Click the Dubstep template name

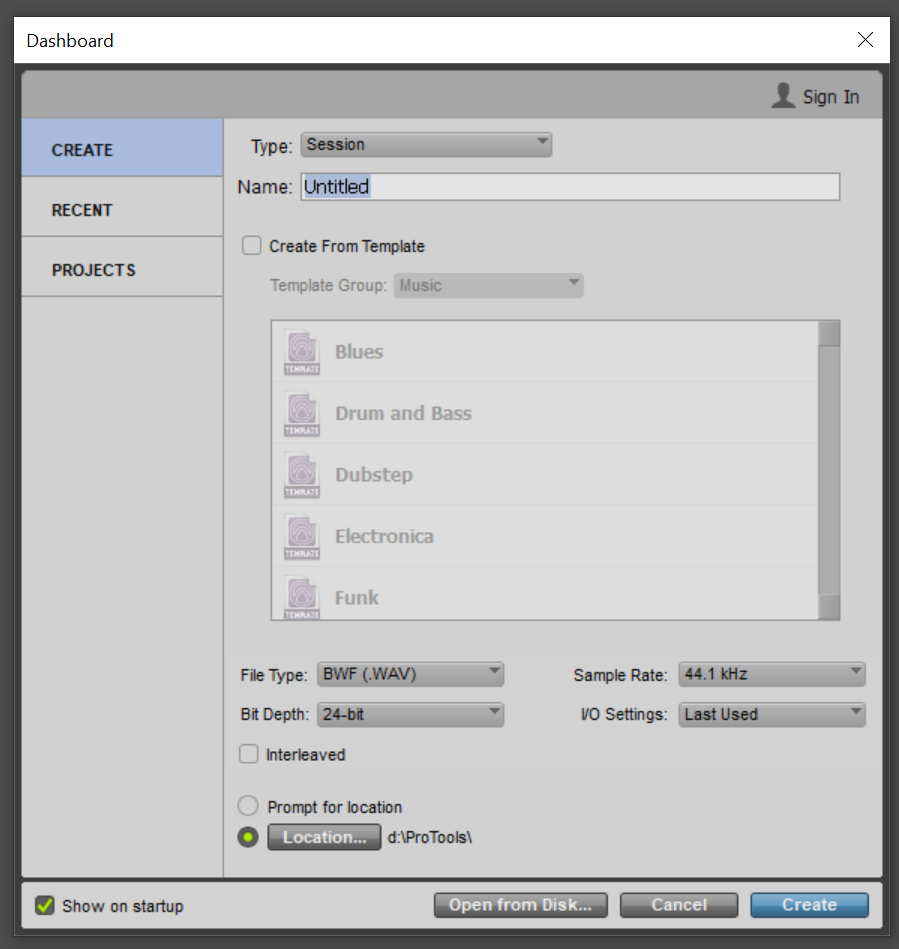(374, 475)
